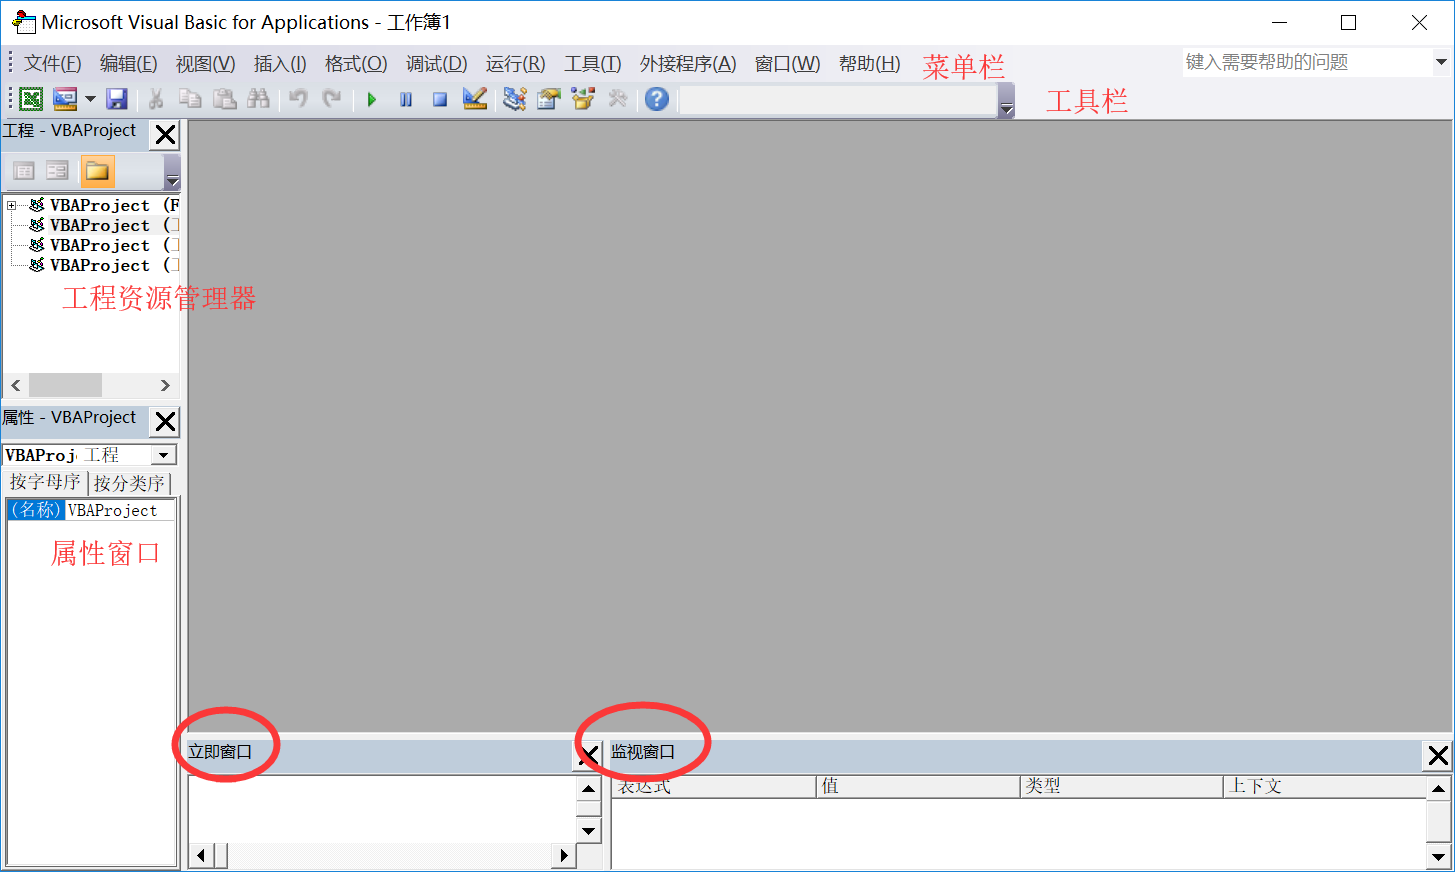Open the 工具(T) menu
The height and width of the screenshot is (872, 1455).
tap(592, 64)
